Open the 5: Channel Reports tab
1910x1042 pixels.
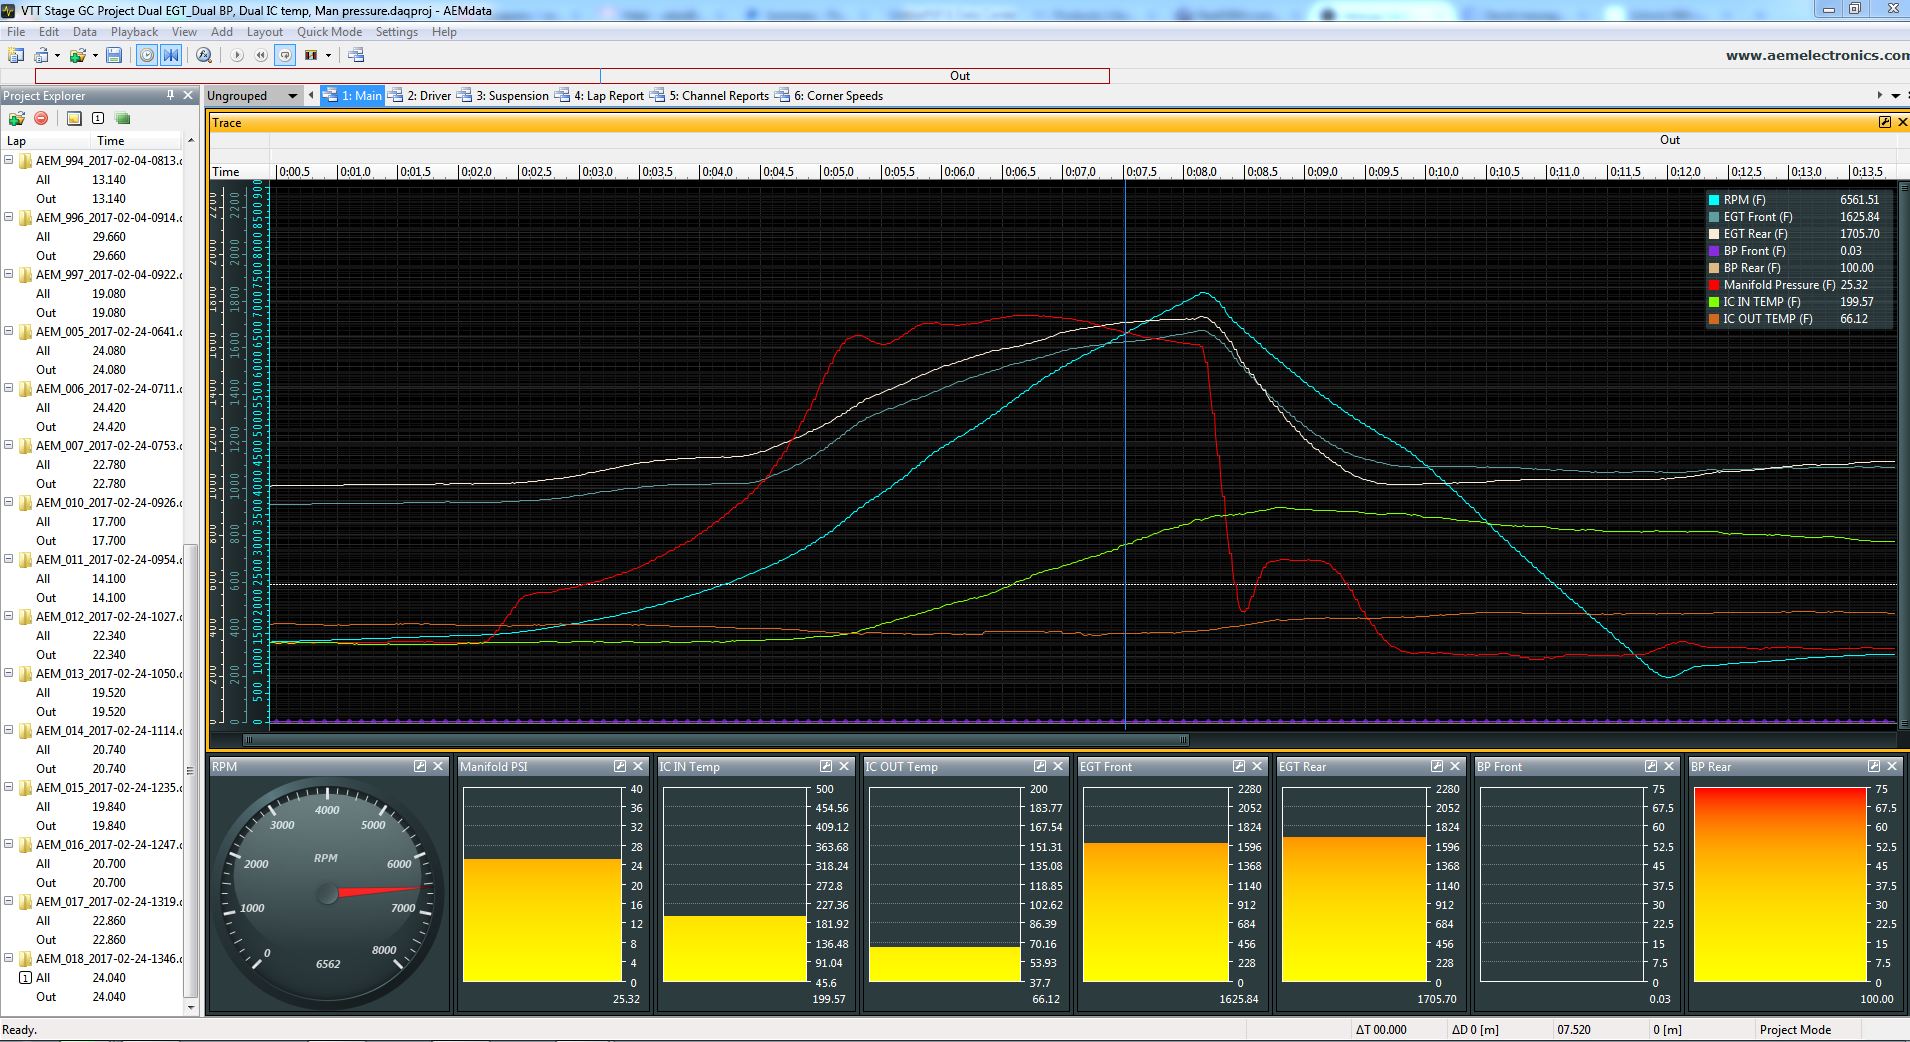710,96
